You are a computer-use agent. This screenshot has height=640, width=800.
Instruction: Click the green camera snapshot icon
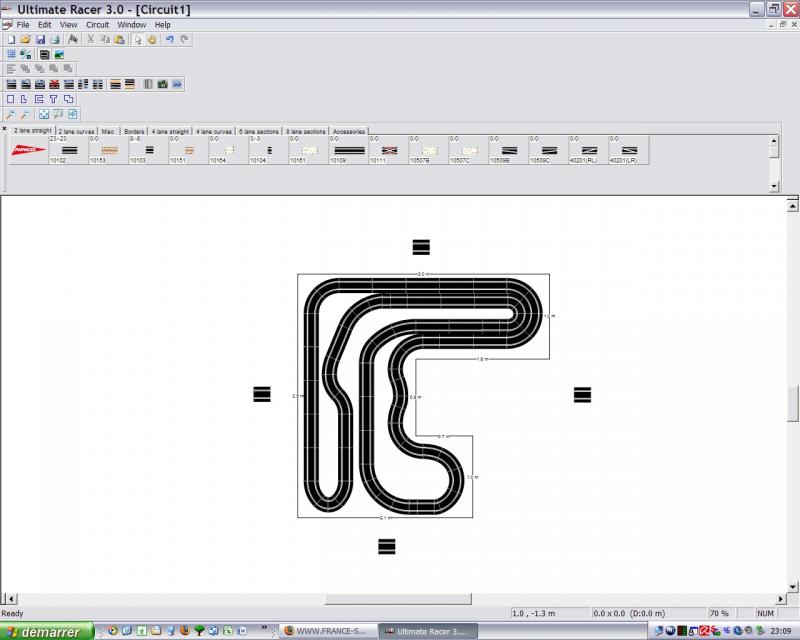tap(162, 85)
